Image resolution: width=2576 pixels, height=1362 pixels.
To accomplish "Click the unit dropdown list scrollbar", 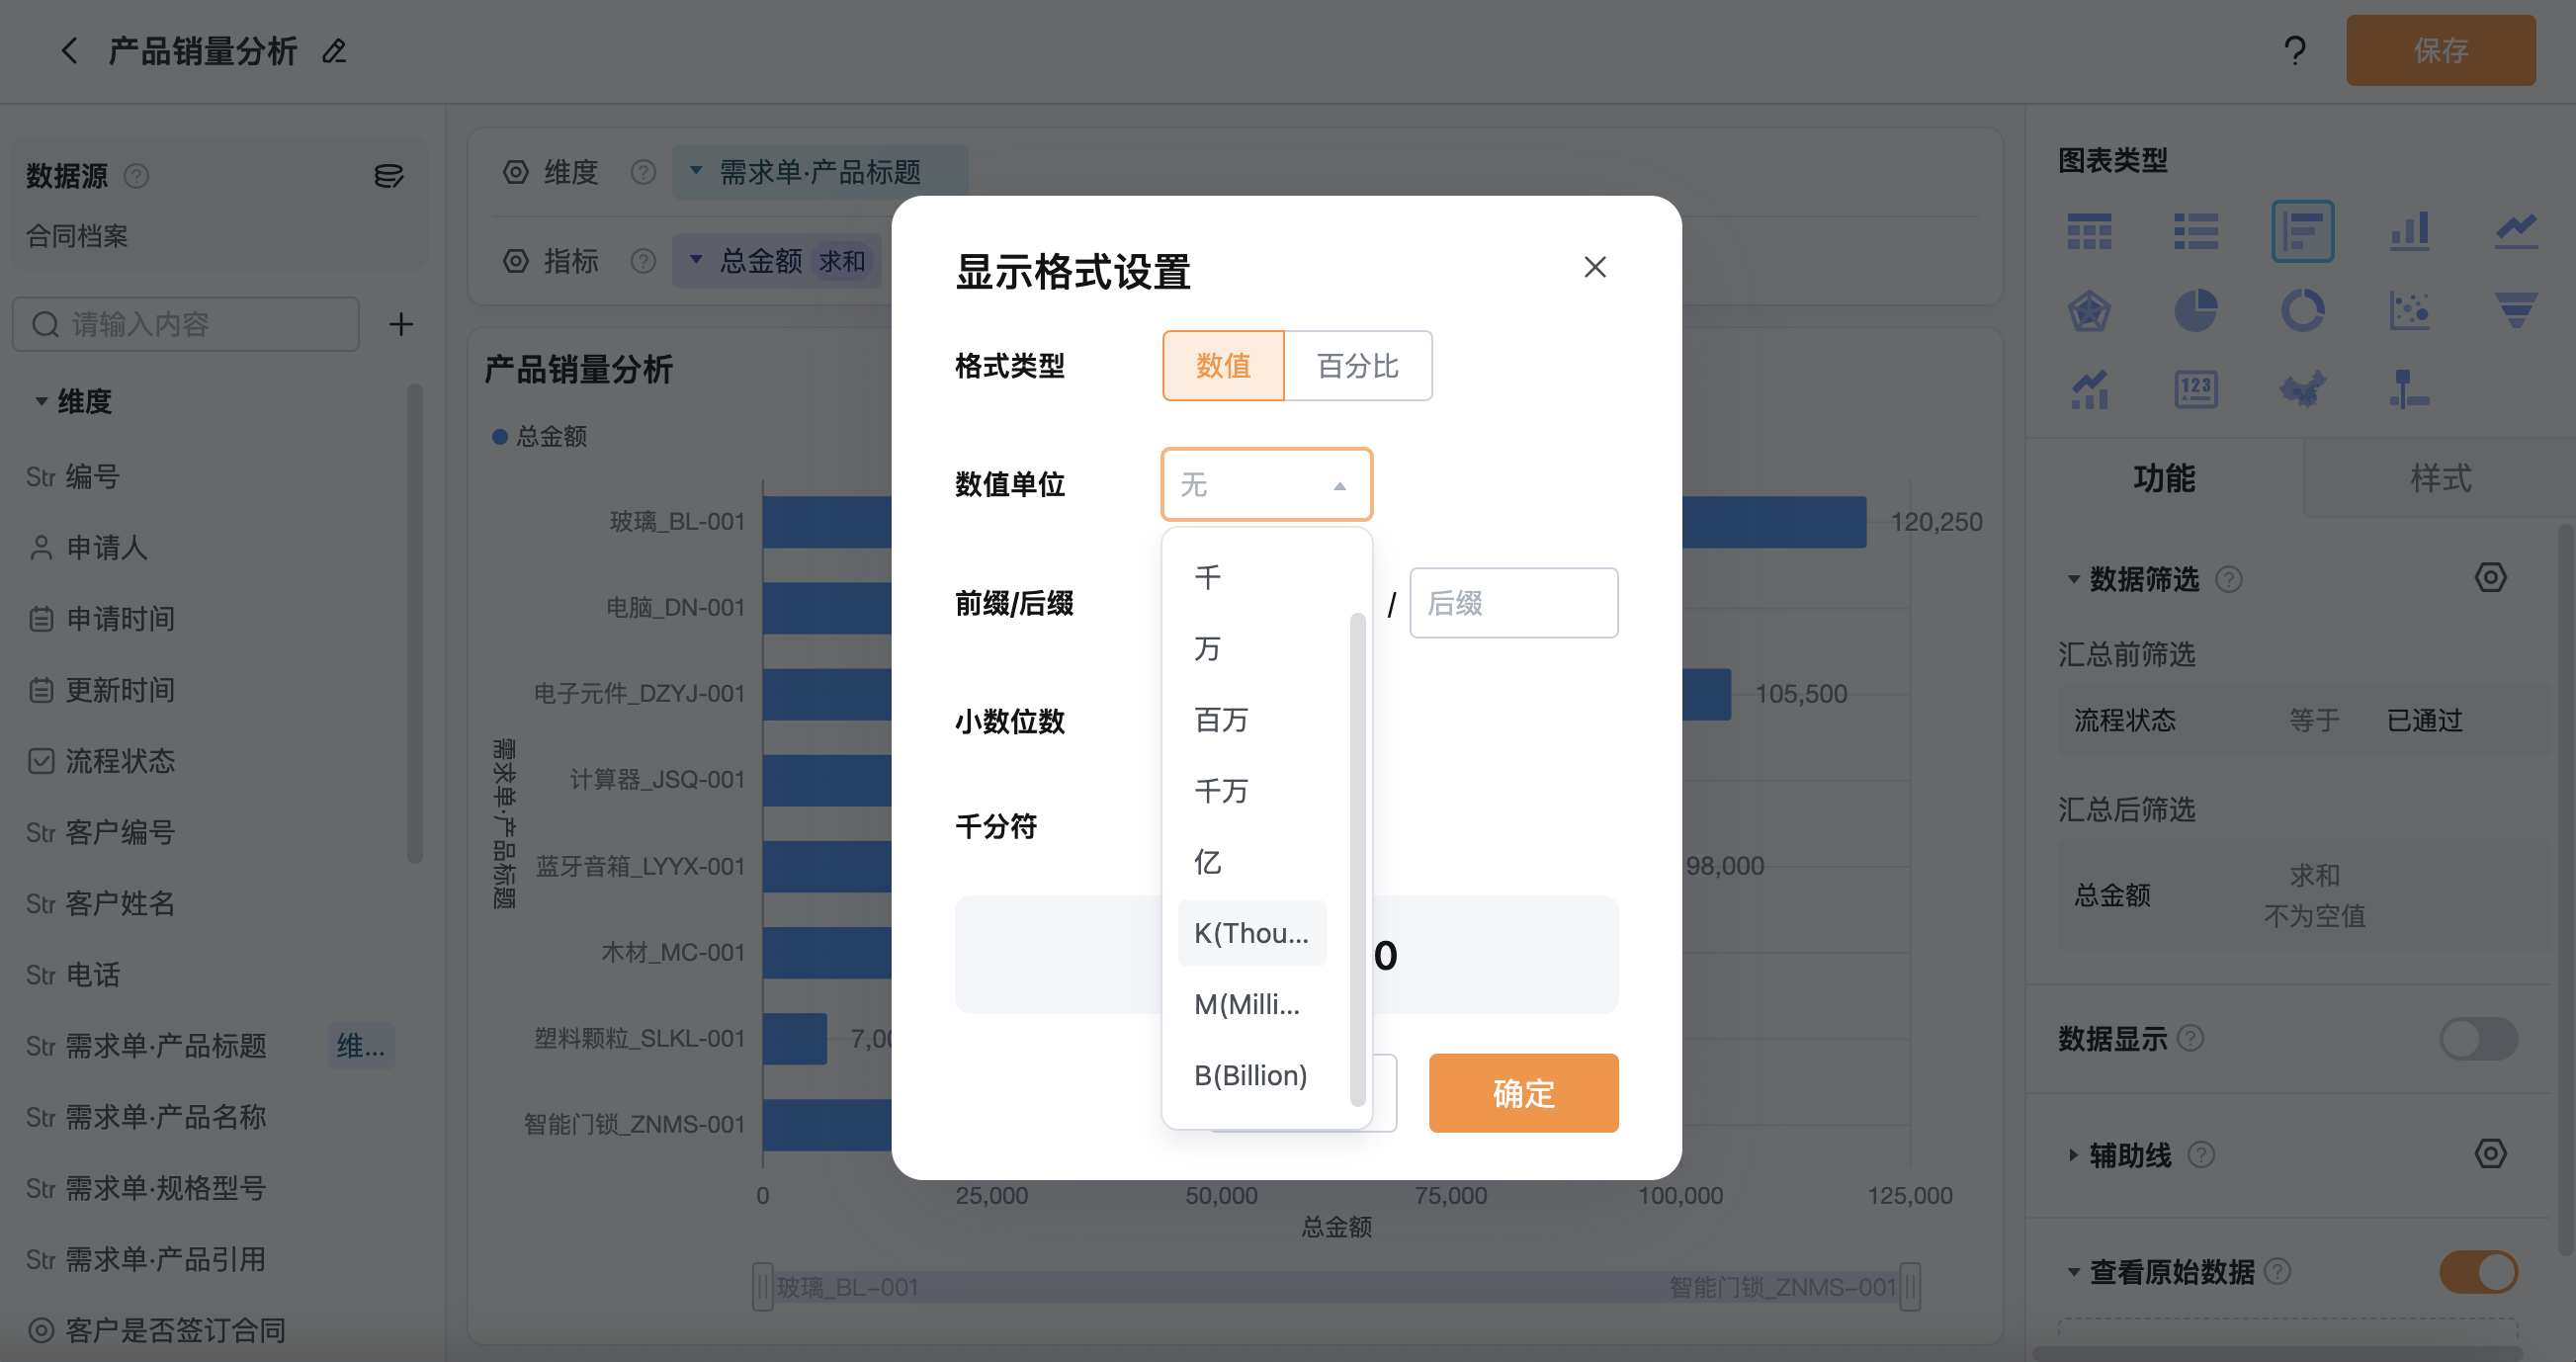I will point(1357,859).
